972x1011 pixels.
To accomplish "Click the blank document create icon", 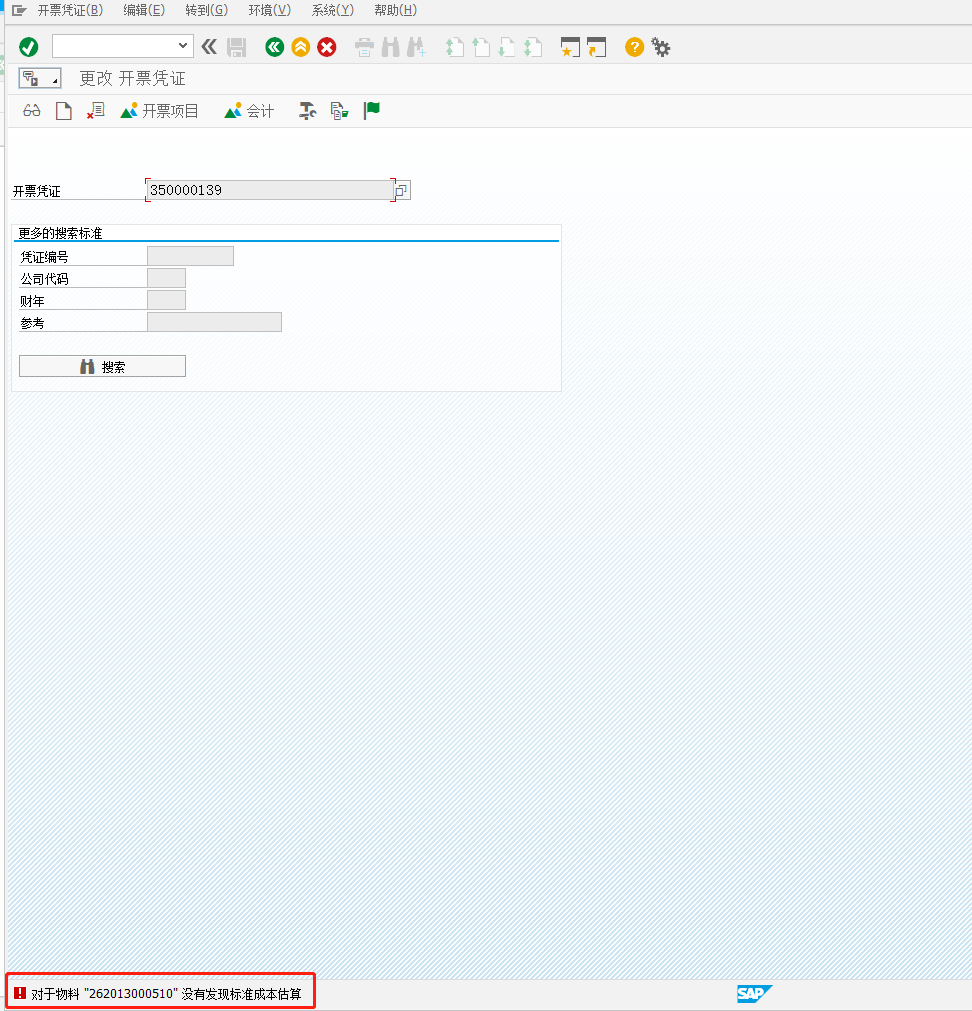I will [x=63, y=111].
